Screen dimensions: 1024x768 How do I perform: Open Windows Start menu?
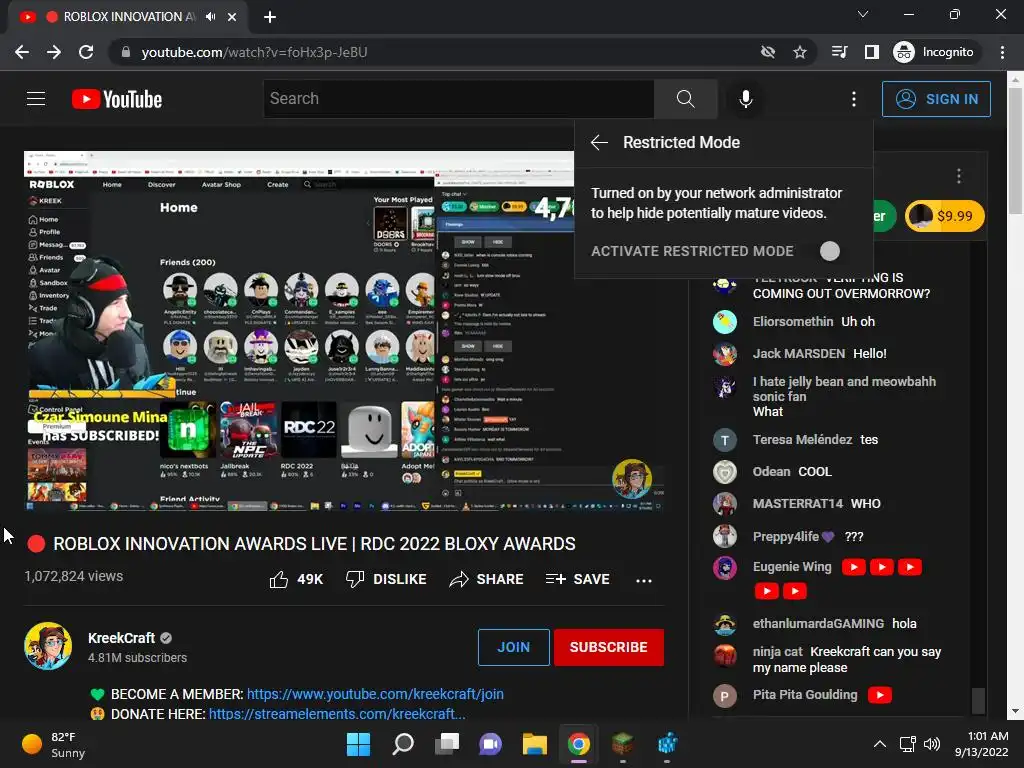[x=359, y=744]
